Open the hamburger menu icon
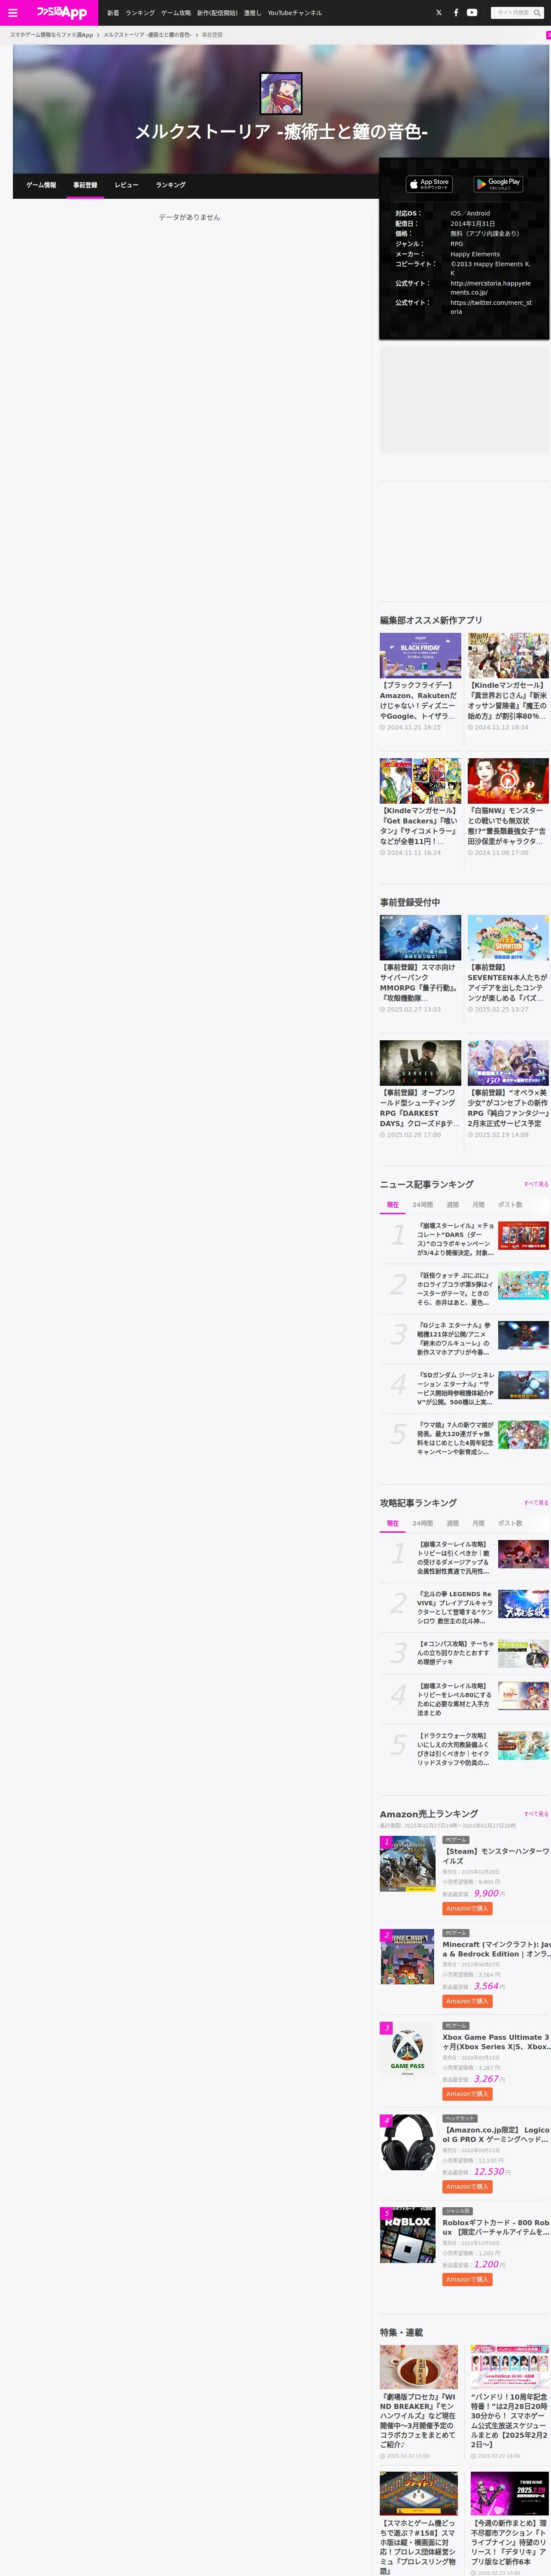Image resolution: width=551 pixels, height=2576 pixels. (12, 13)
